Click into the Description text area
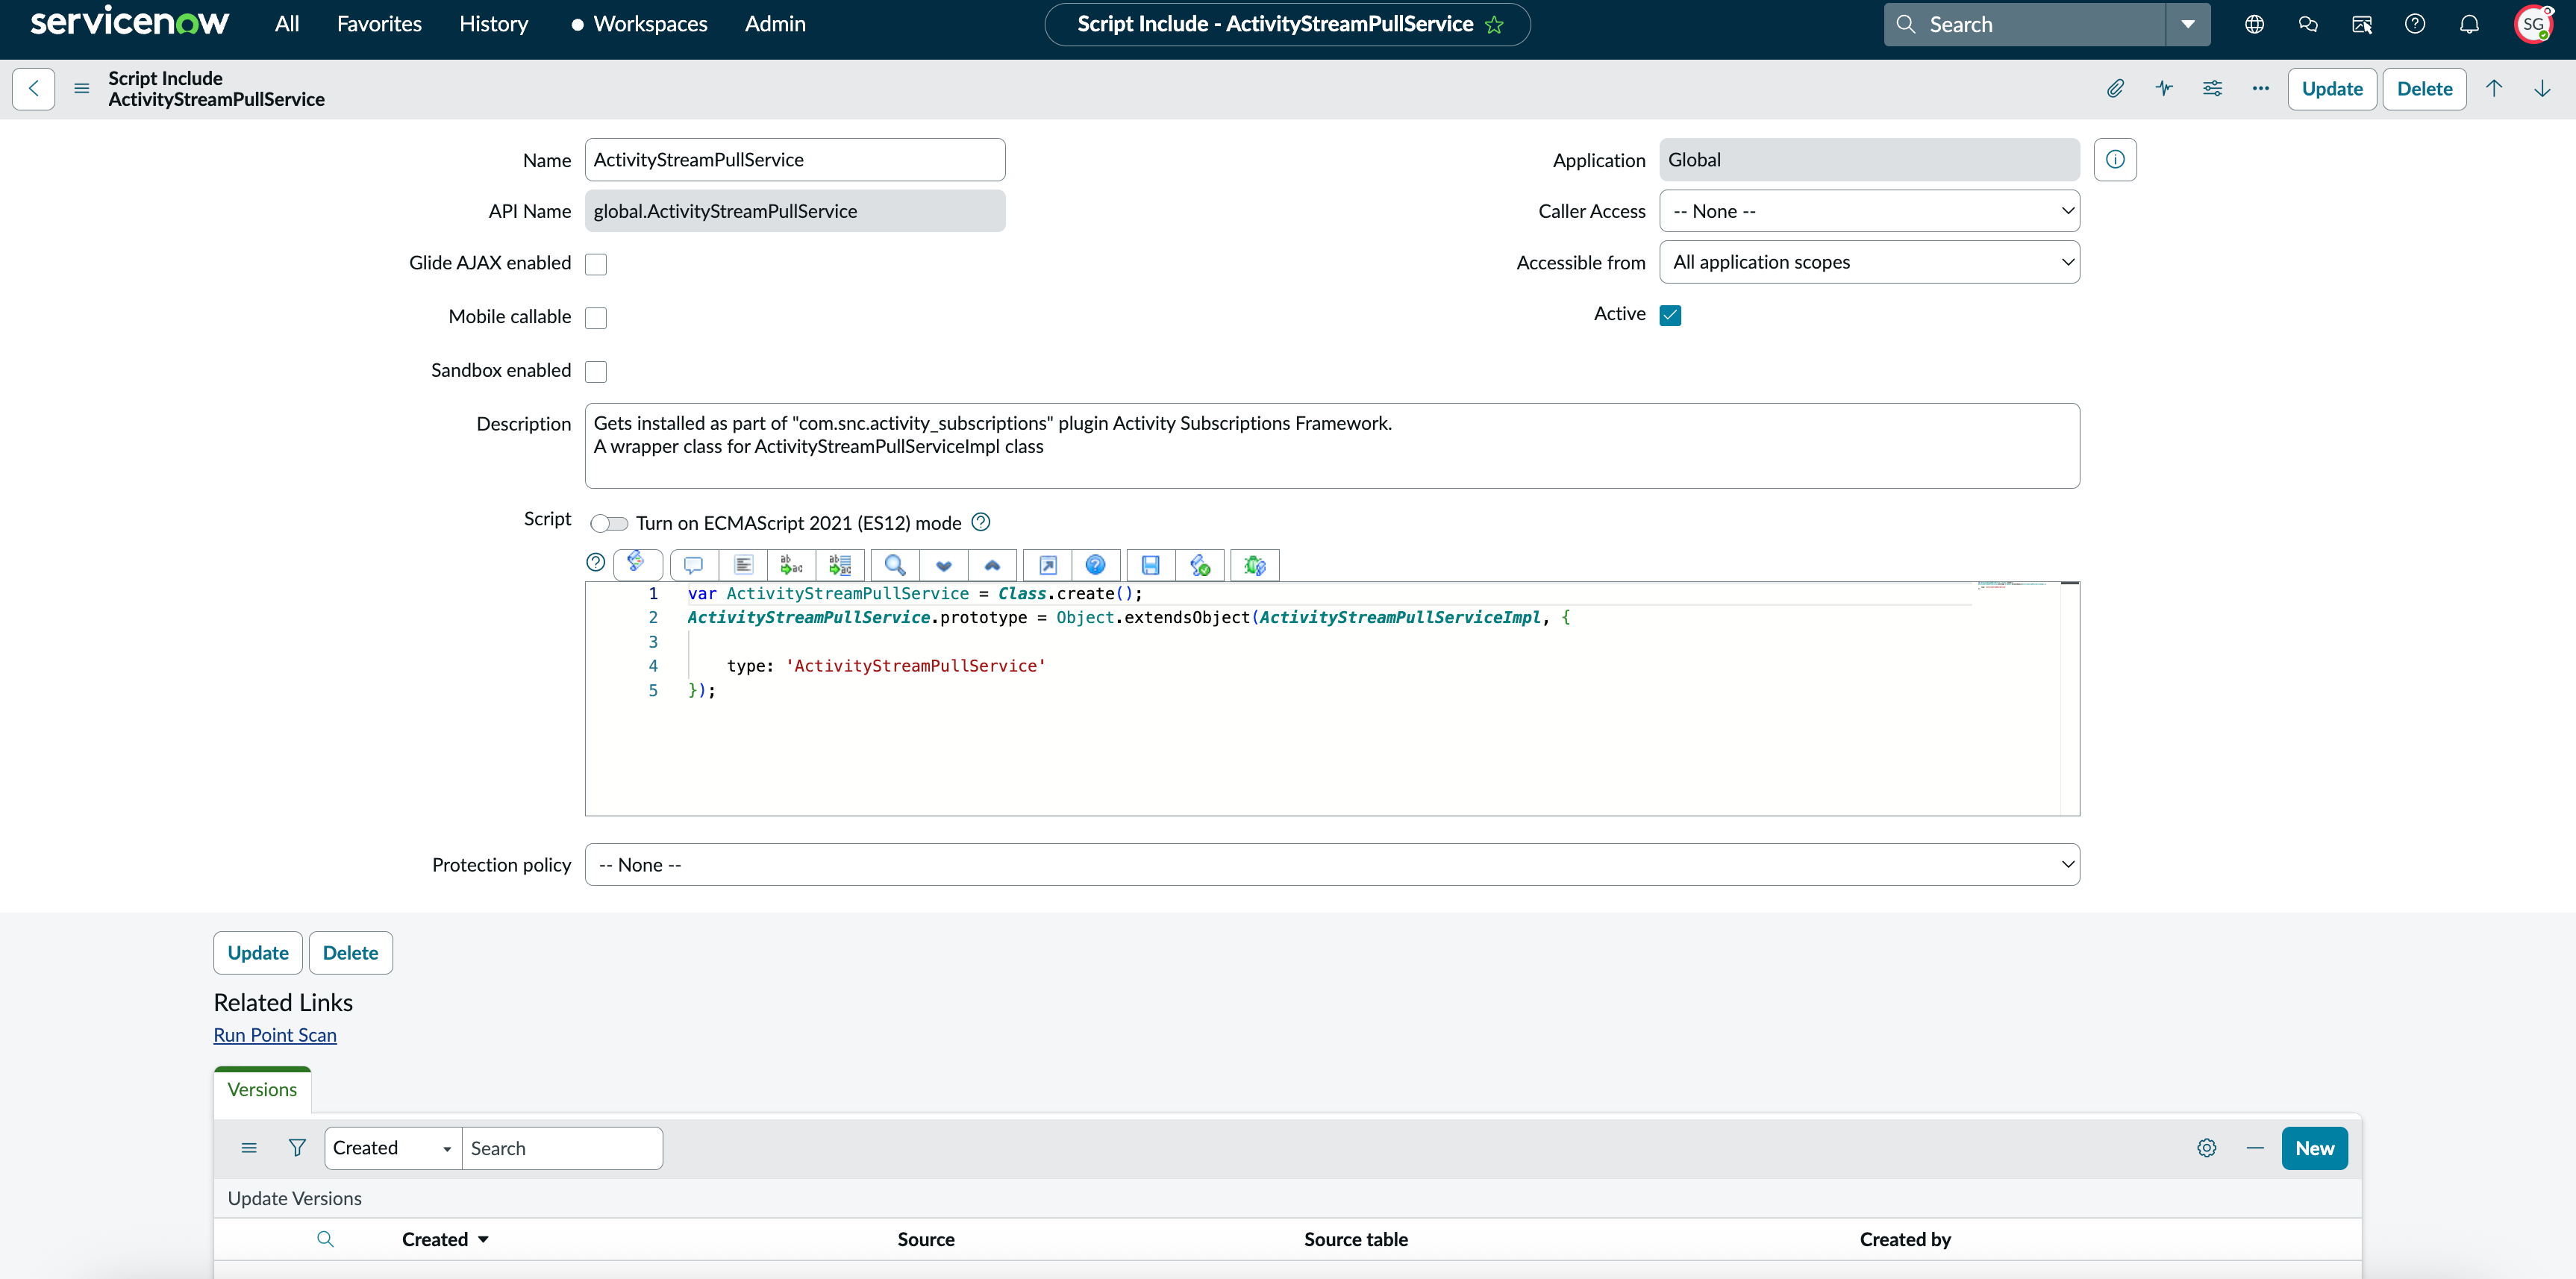The image size is (2576, 1279). tap(1332, 446)
